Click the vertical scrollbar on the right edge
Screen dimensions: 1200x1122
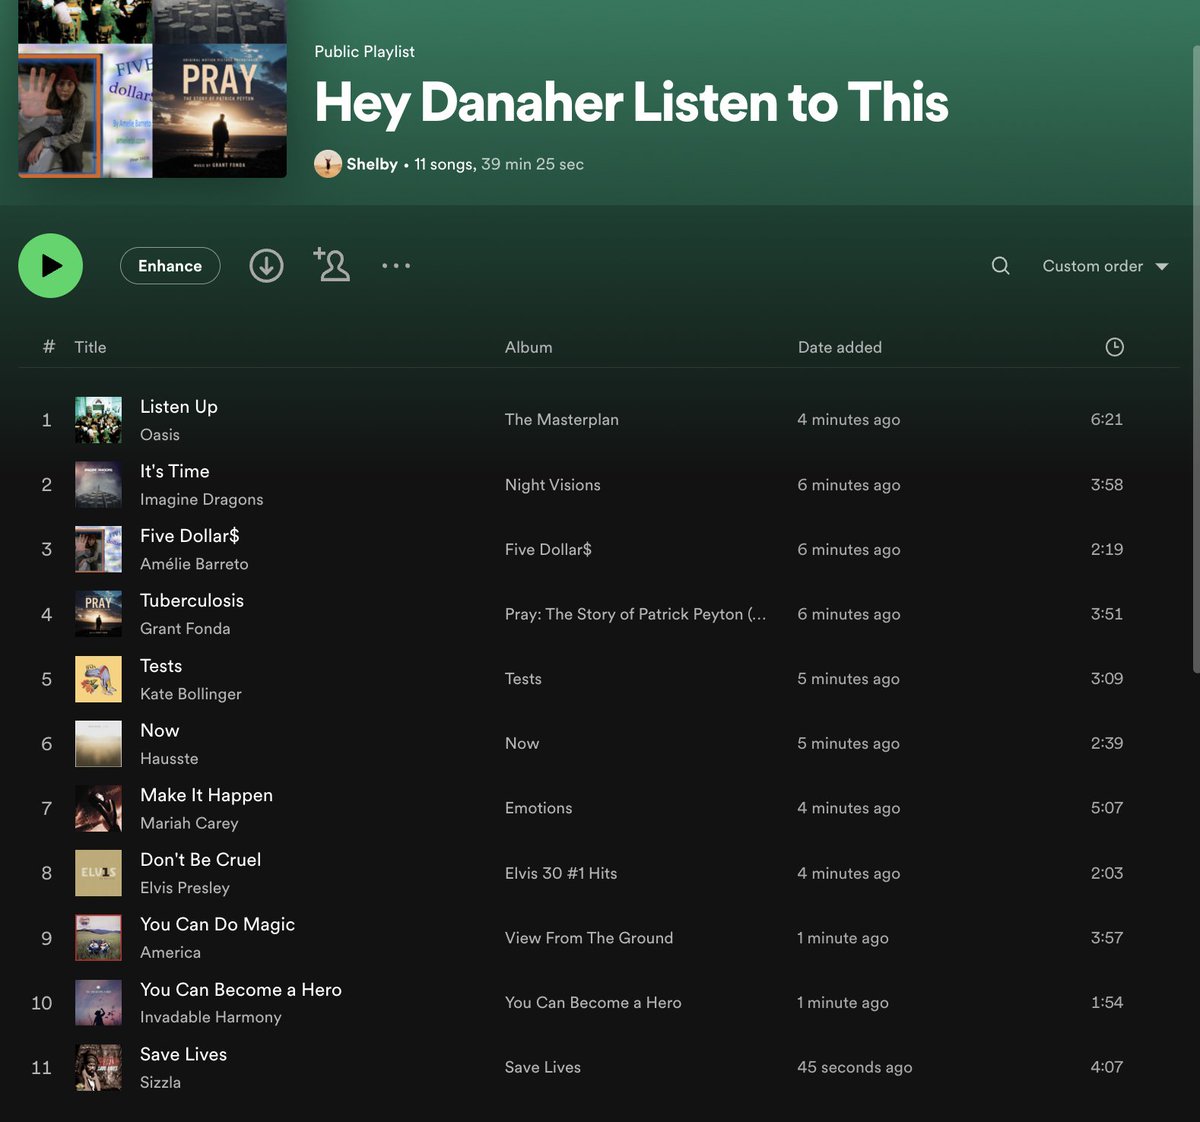coord(1196,360)
